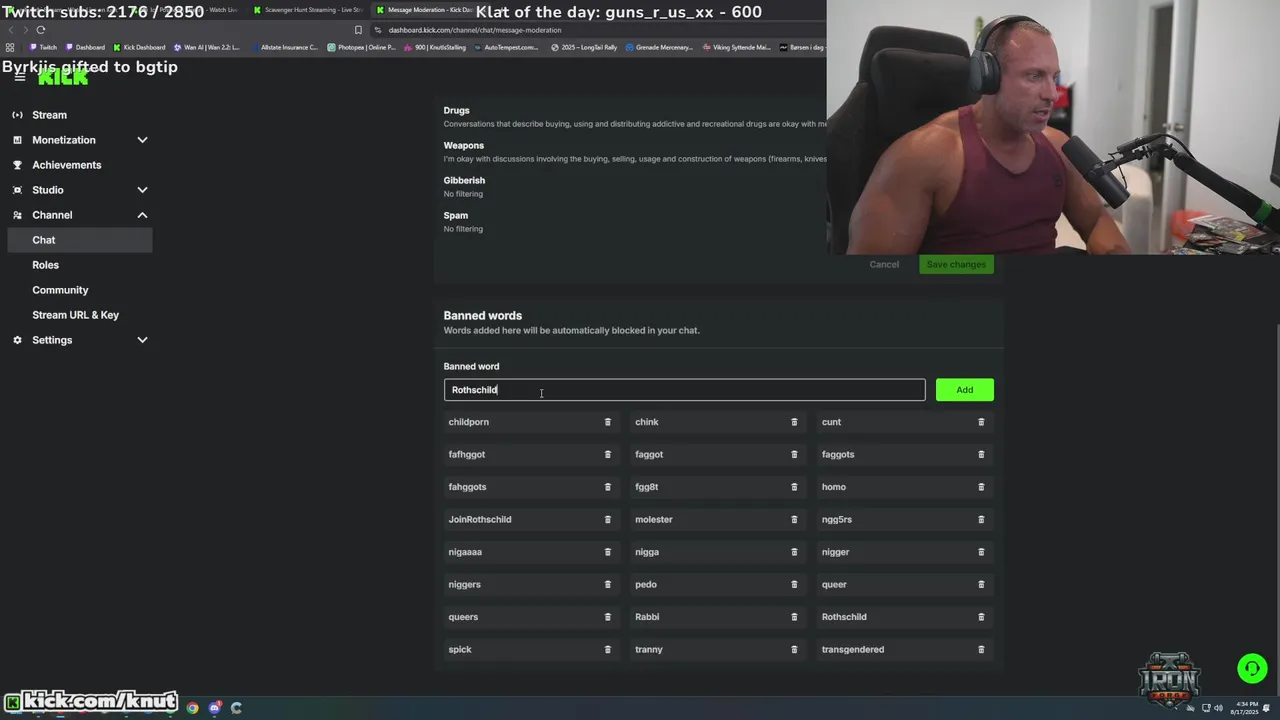1280x720 pixels.
Task: Remove Rabbi using its trash icon
Action: click(794, 617)
